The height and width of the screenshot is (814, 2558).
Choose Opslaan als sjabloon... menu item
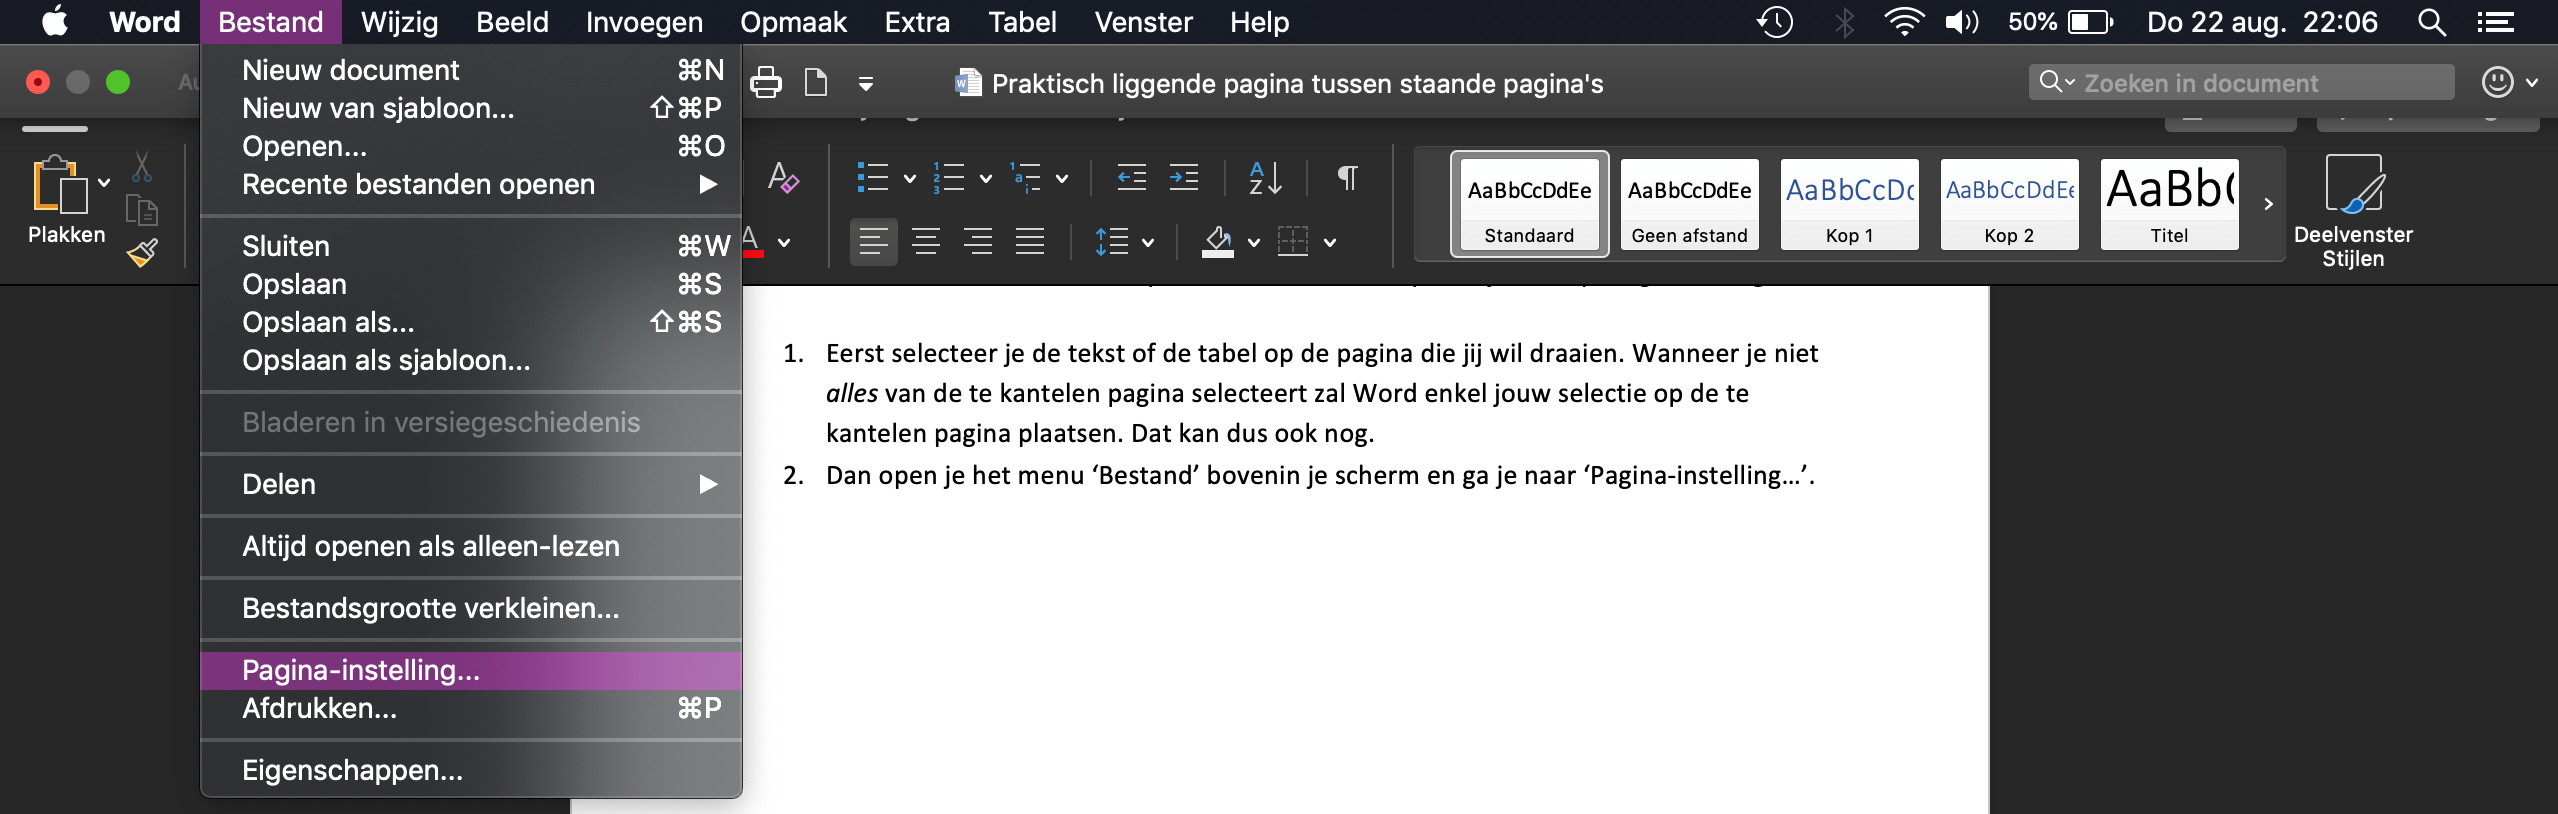(471, 360)
